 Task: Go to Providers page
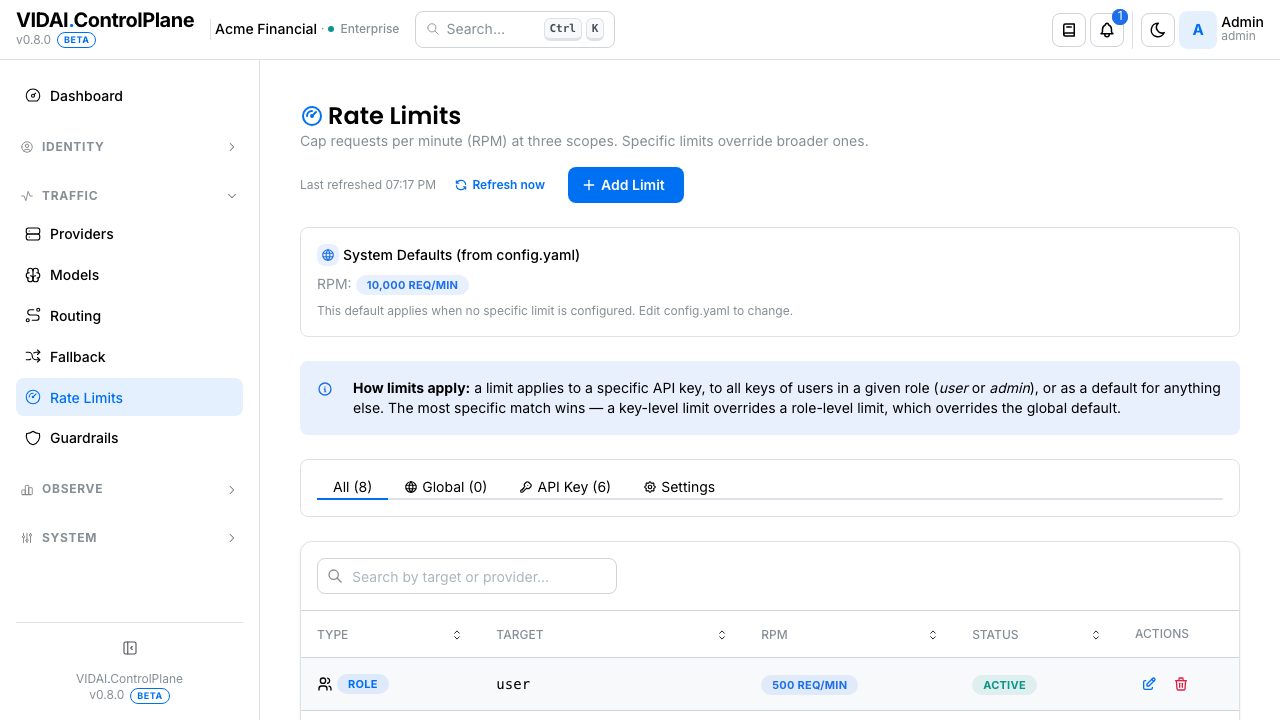[x=129, y=234]
